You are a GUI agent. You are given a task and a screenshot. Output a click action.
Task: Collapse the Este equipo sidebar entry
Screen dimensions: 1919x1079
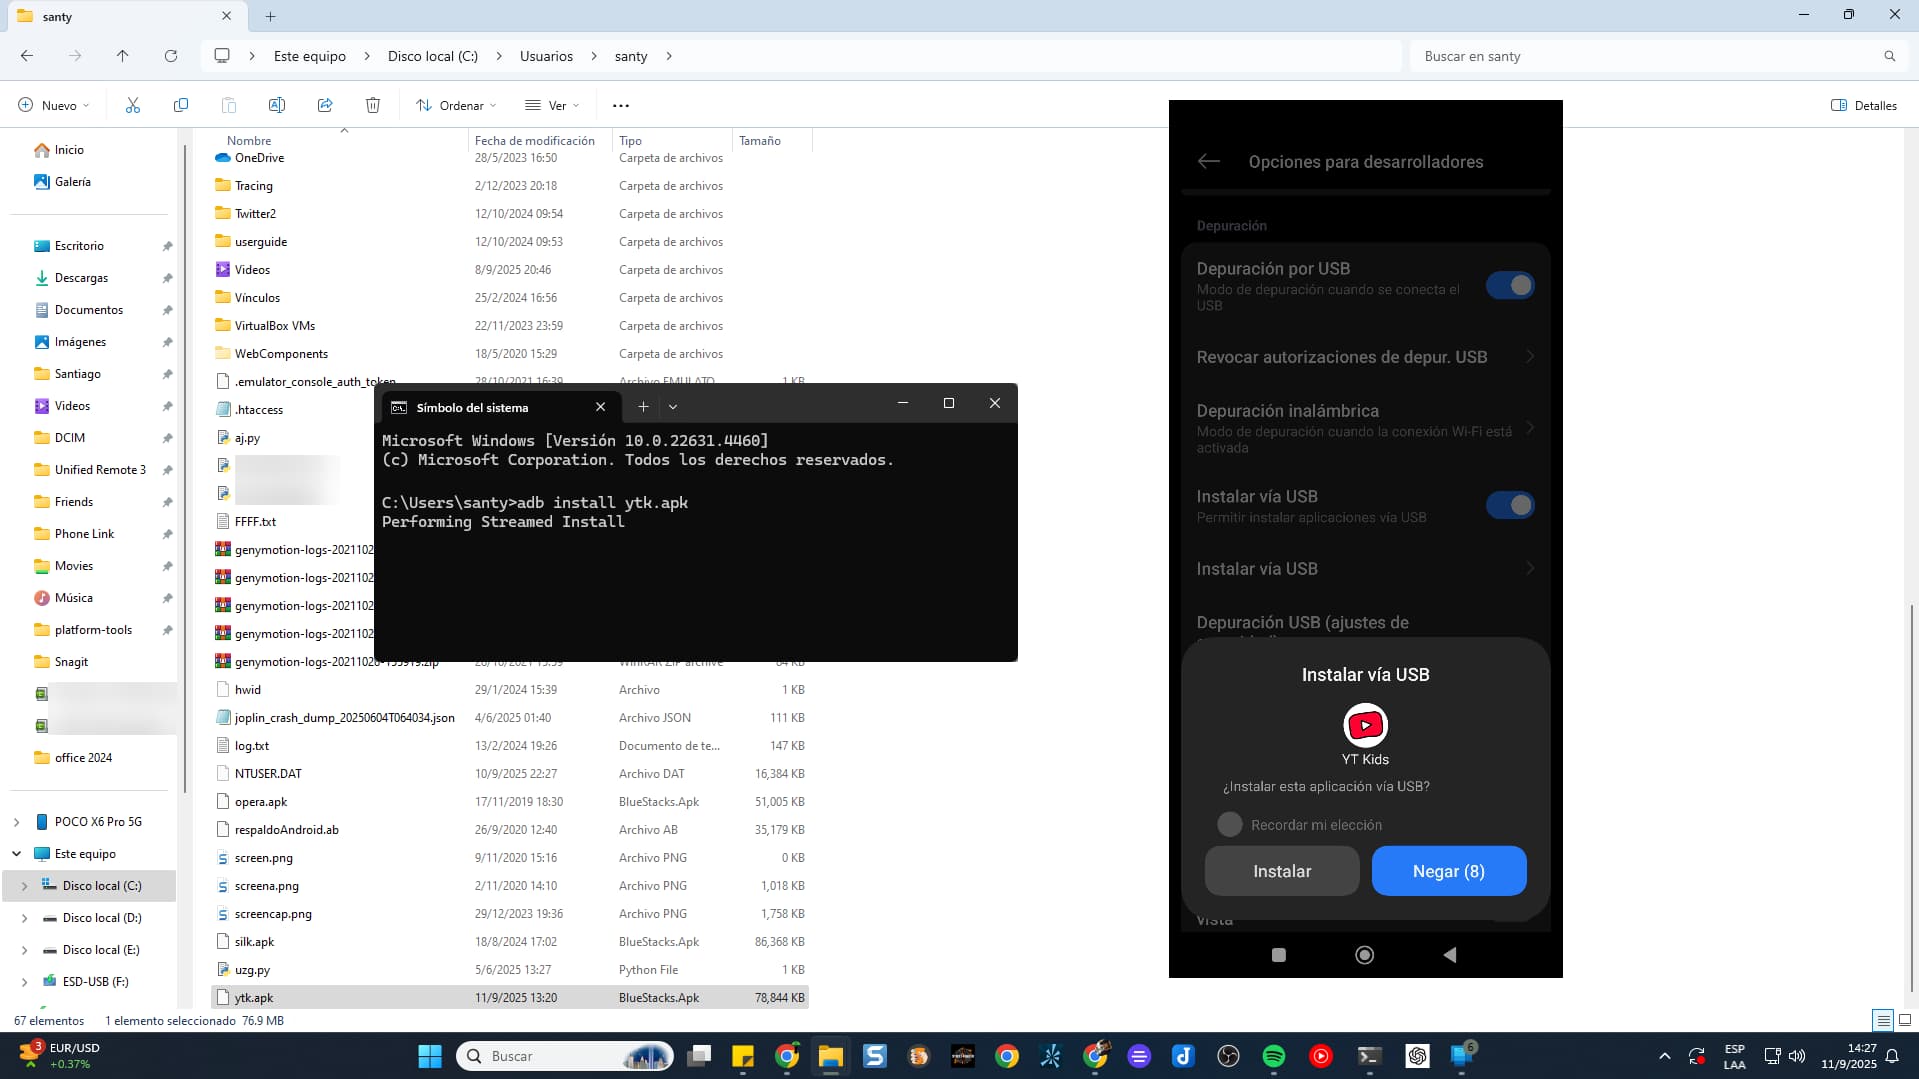pos(14,854)
